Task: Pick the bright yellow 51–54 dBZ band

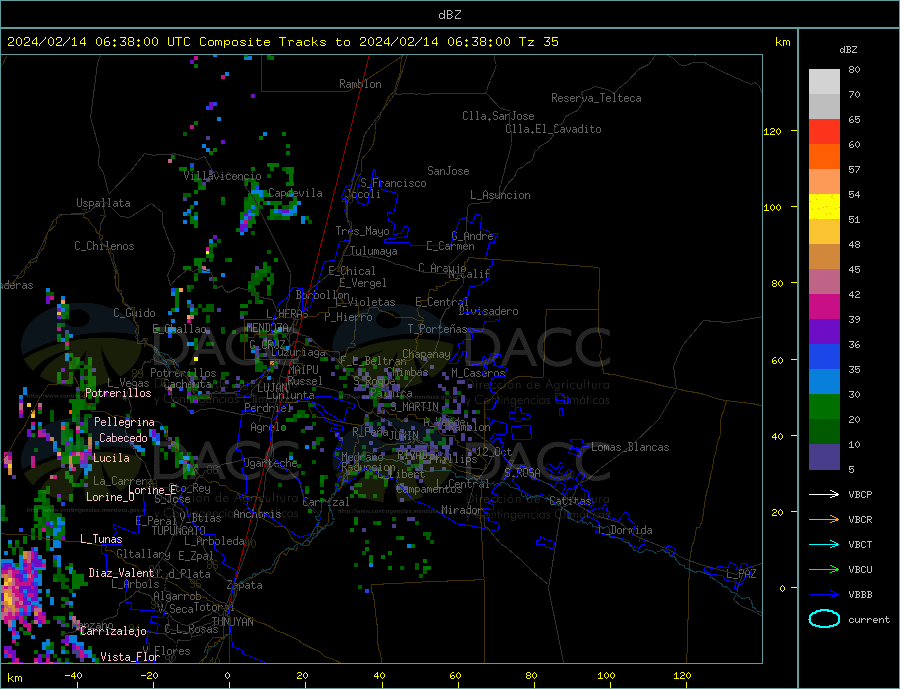Action: 824,207
